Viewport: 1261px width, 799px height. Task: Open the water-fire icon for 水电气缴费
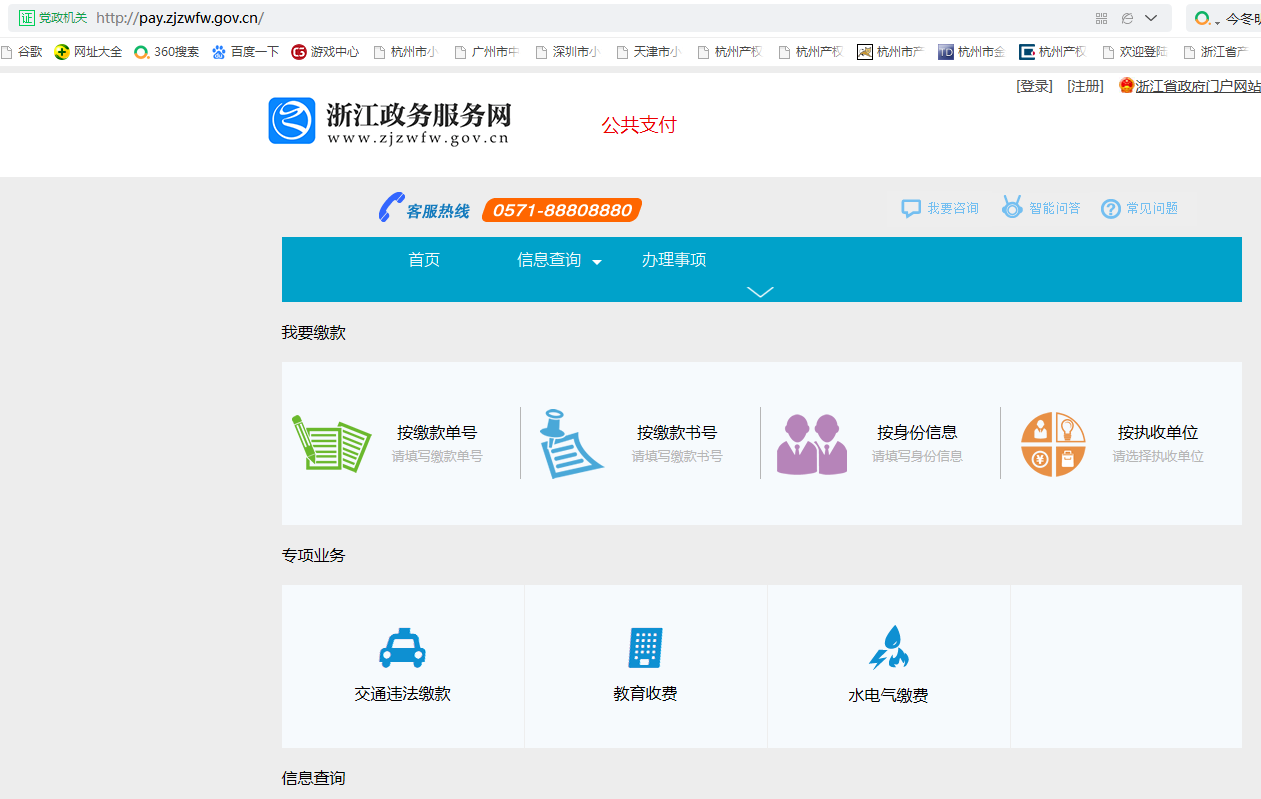pyautogui.click(x=888, y=647)
